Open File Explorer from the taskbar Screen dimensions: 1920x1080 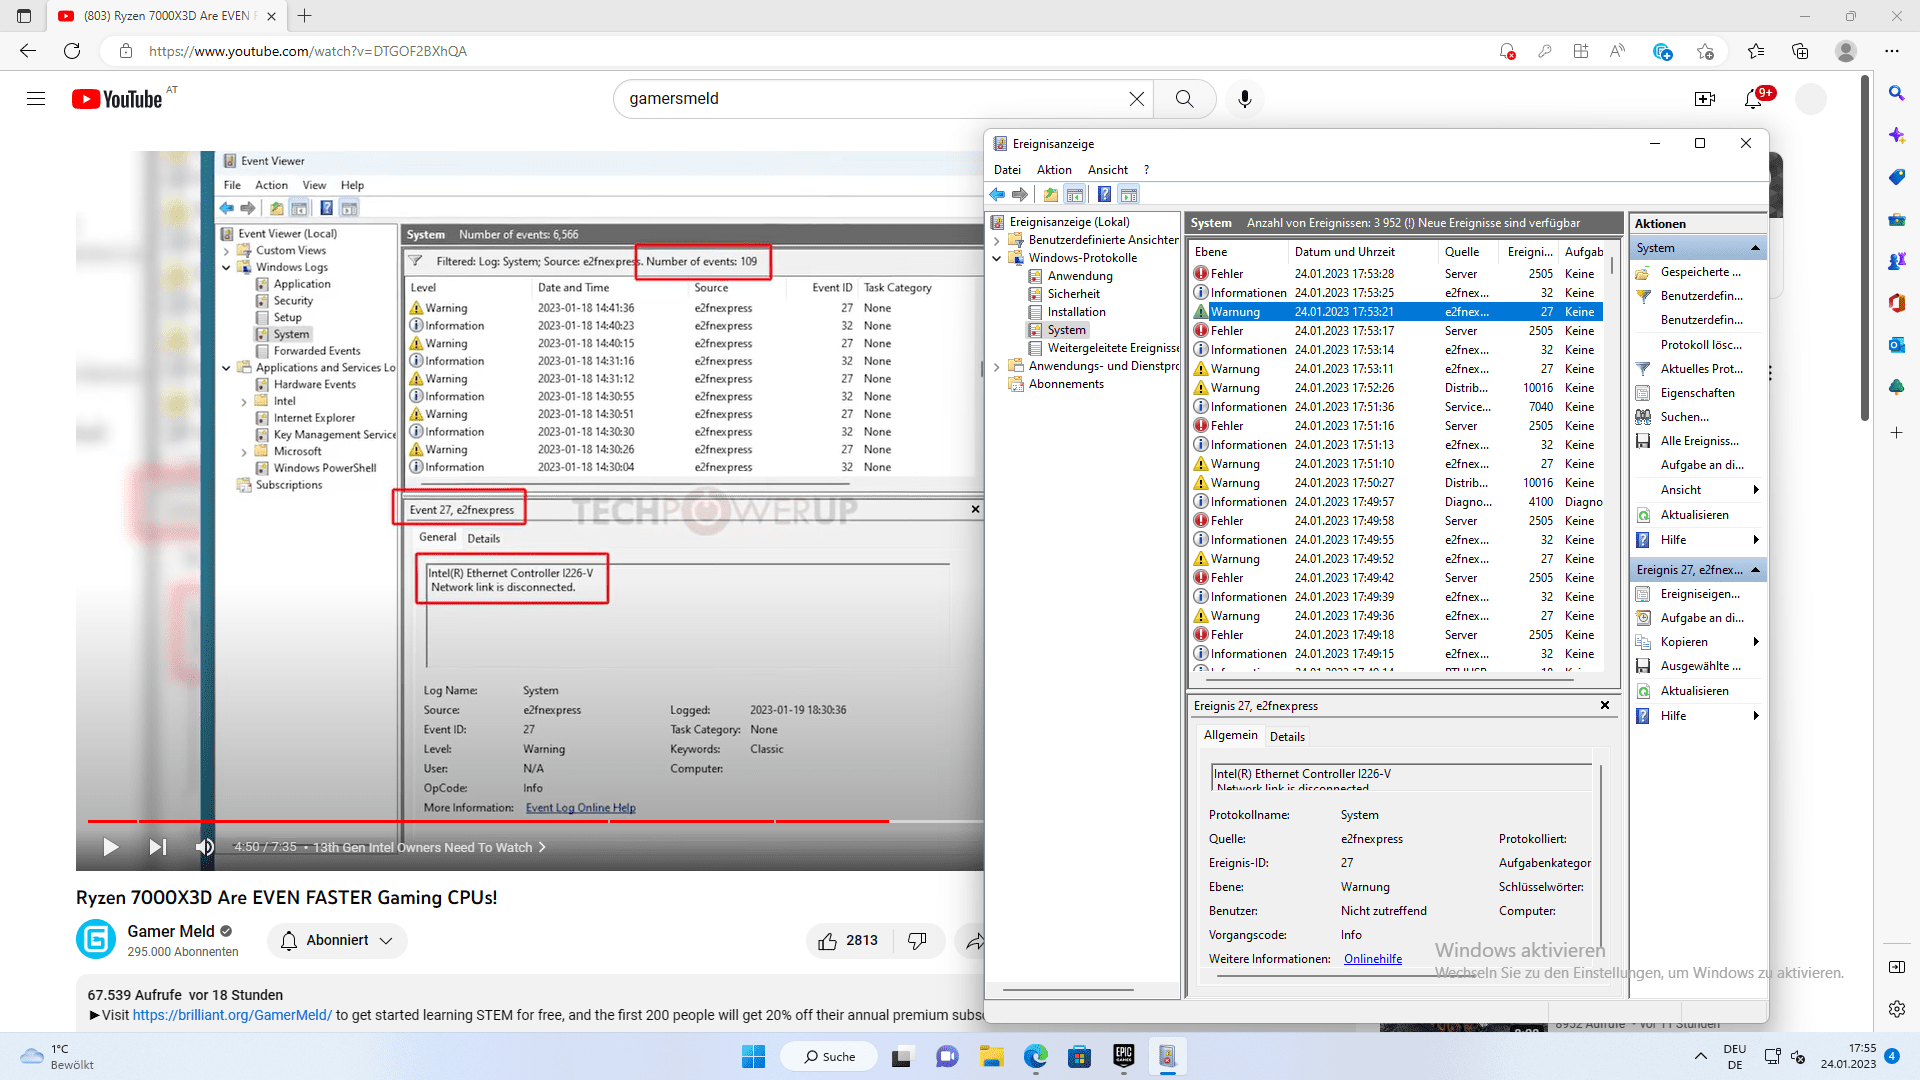click(990, 1057)
